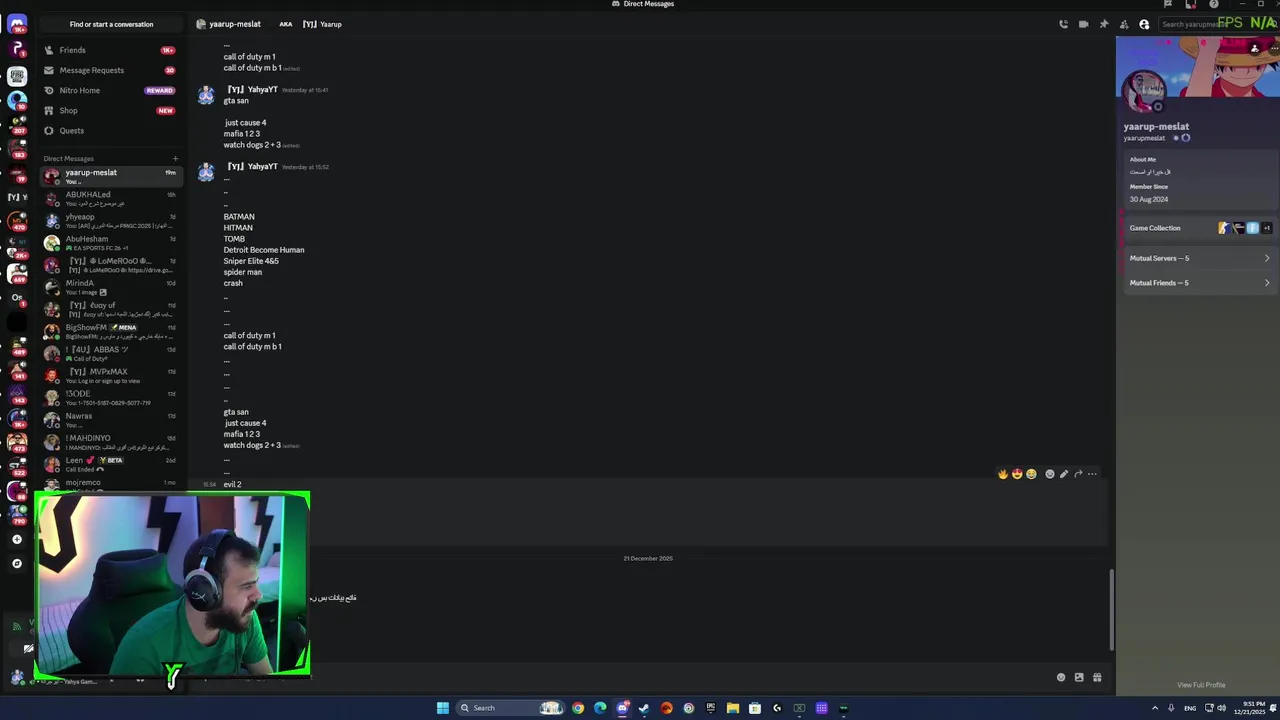
Task: Click chat scrollbar thumb
Action: pyautogui.click(x=1111, y=610)
